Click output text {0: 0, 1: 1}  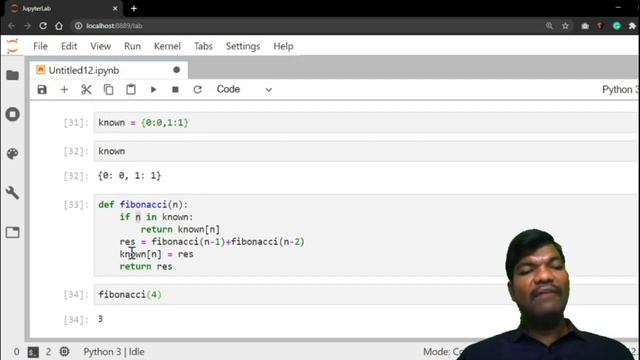pos(129,176)
